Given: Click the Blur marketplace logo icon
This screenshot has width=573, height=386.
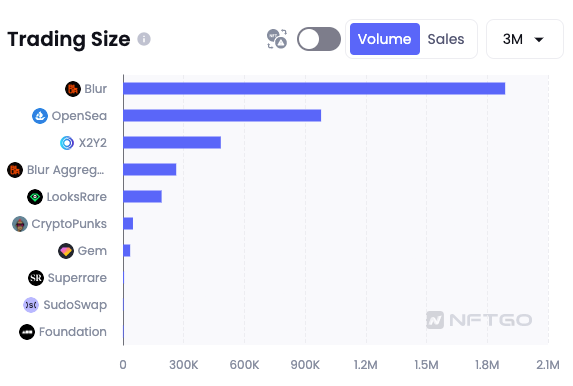Looking at the screenshot, I should pos(73,89).
